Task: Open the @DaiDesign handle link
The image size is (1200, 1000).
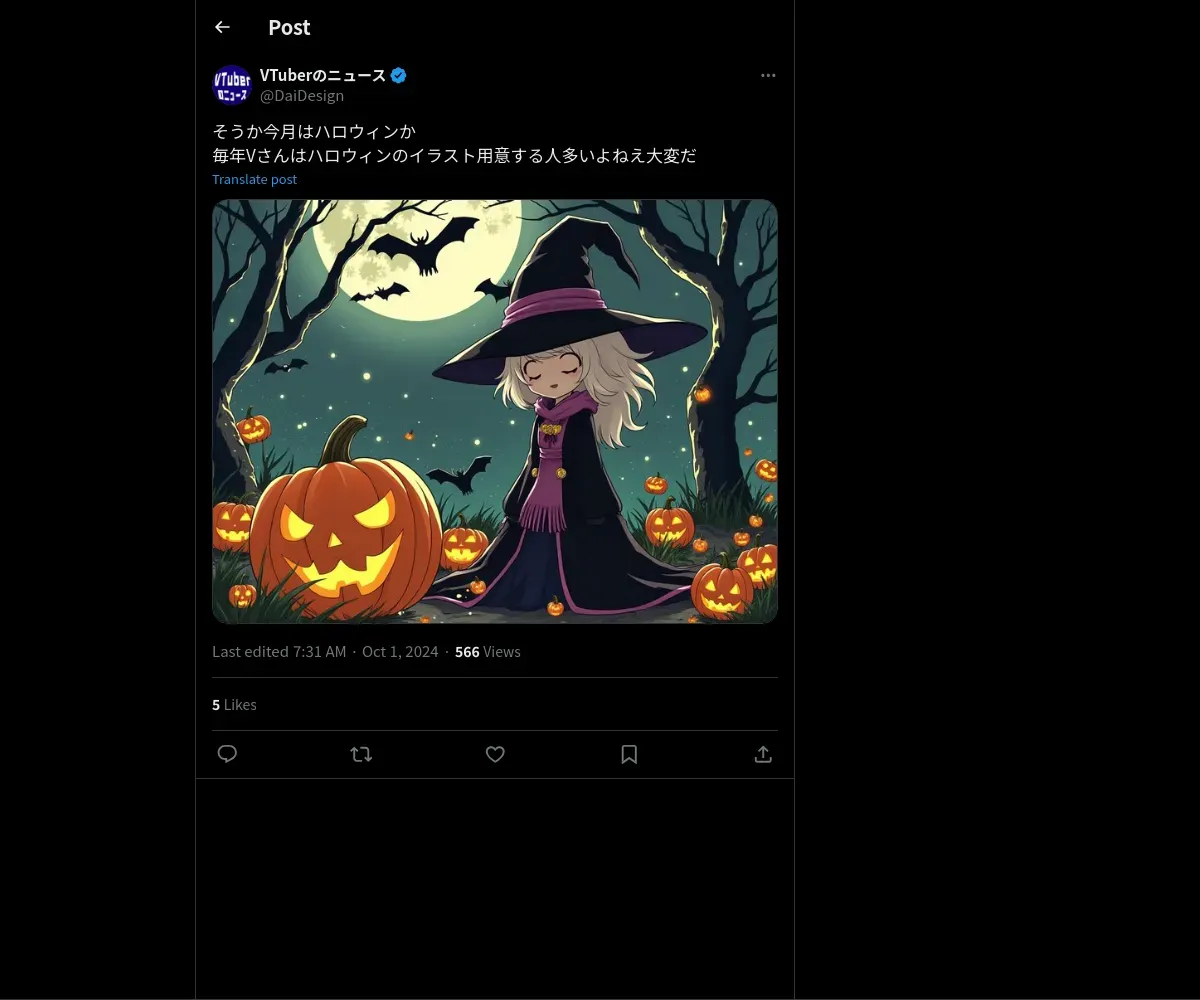Action: [302, 96]
